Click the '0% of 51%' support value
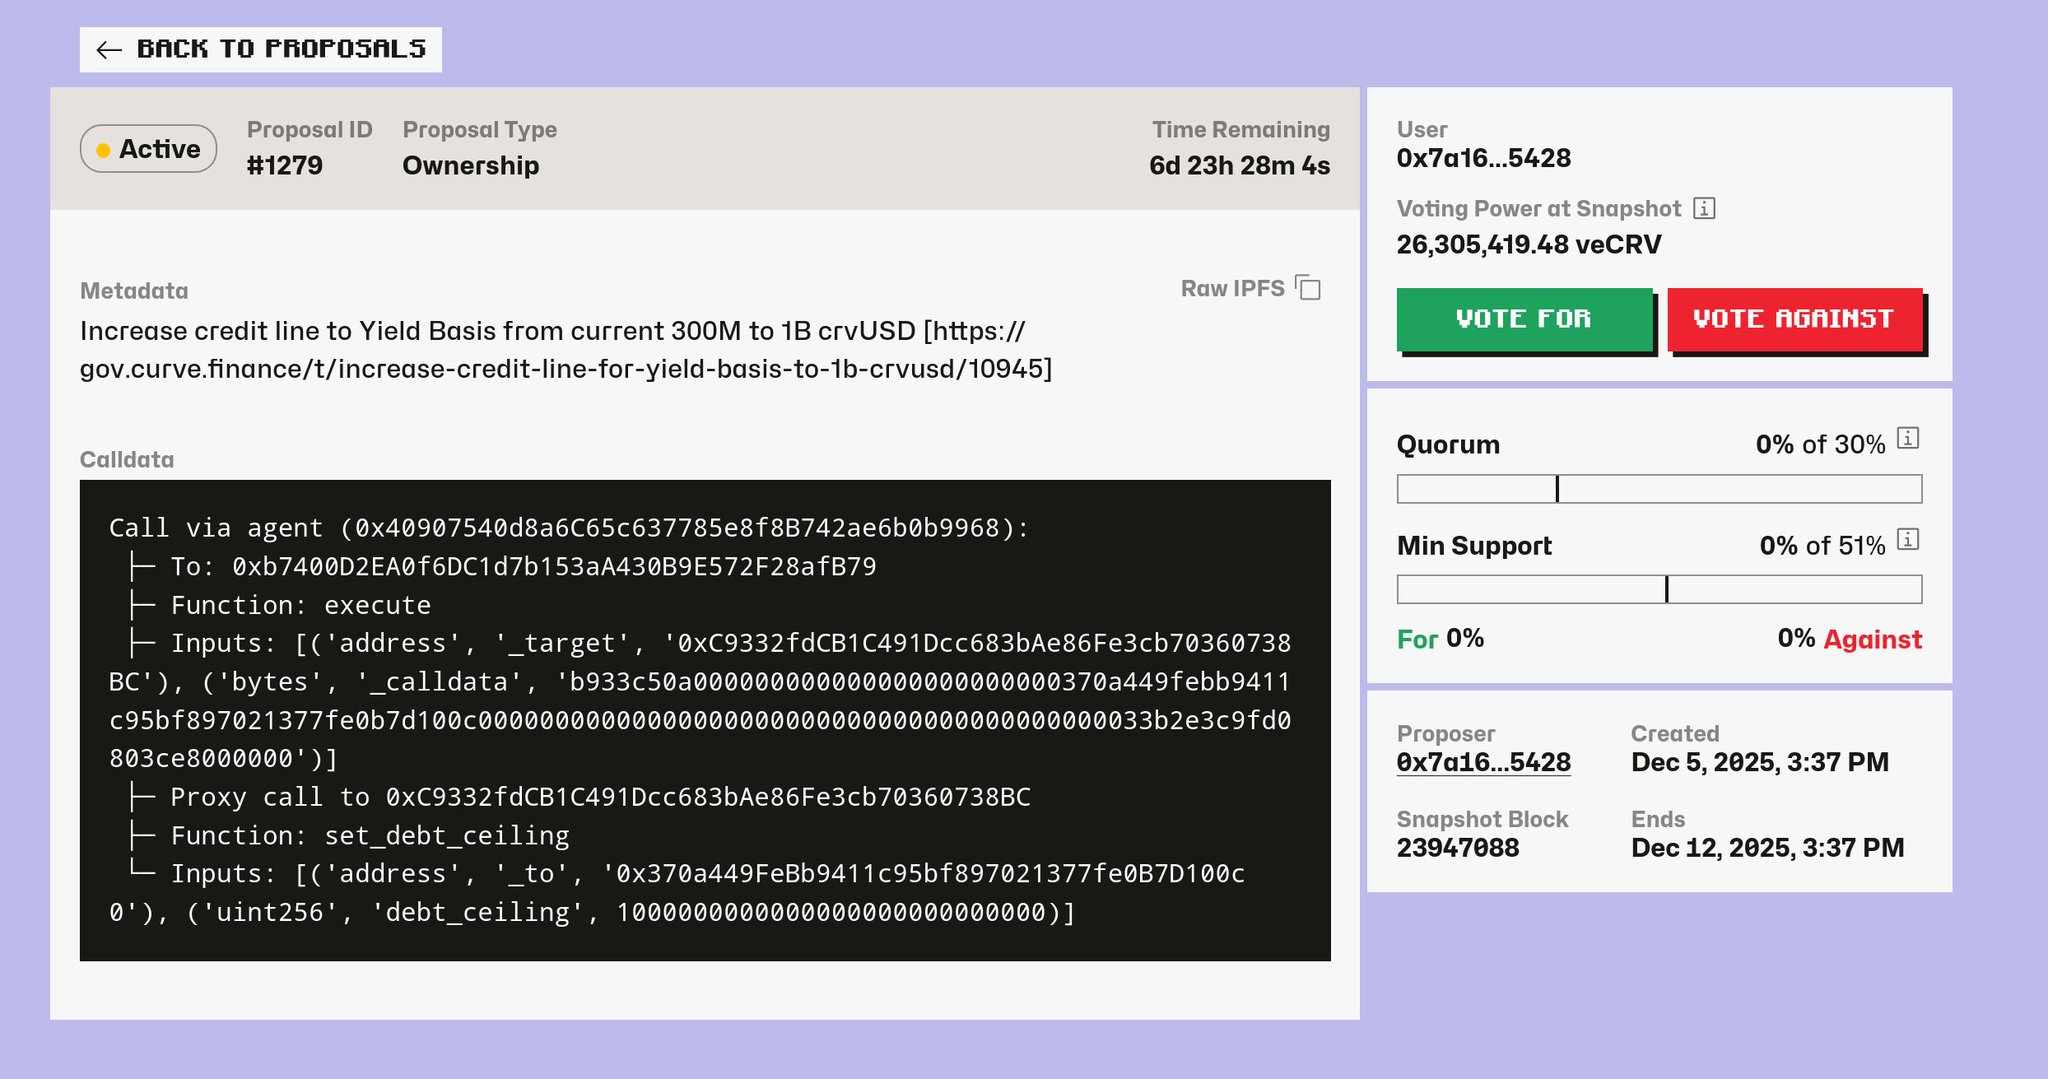 point(1823,545)
